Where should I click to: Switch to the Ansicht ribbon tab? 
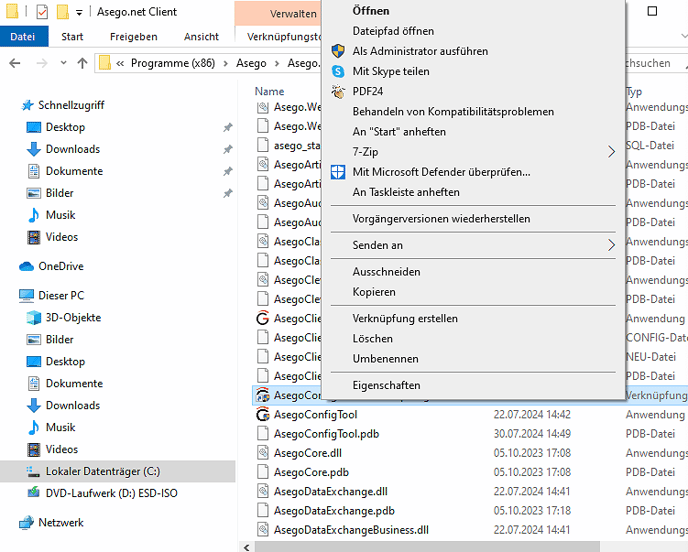pyautogui.click(x=201, y=37)
